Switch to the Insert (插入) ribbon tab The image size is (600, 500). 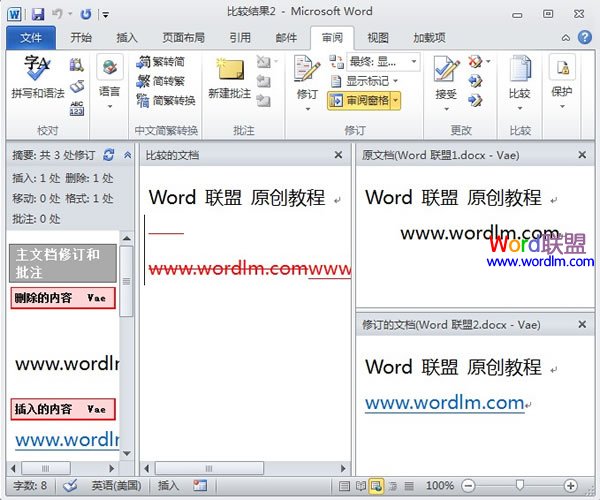(127, 37)
